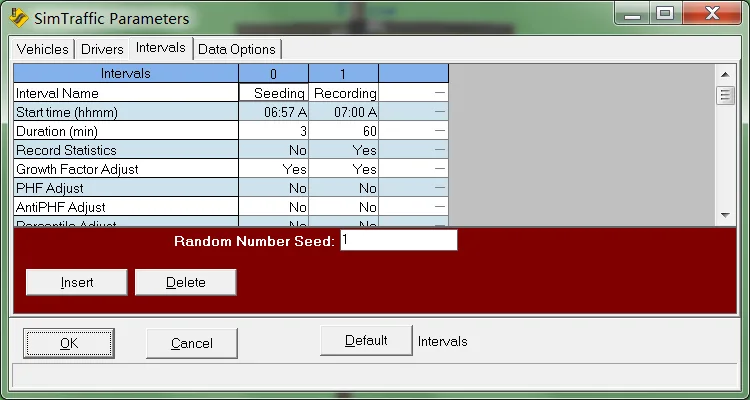Select the Intervals tab
750x400 pixels.
point(161,48)
